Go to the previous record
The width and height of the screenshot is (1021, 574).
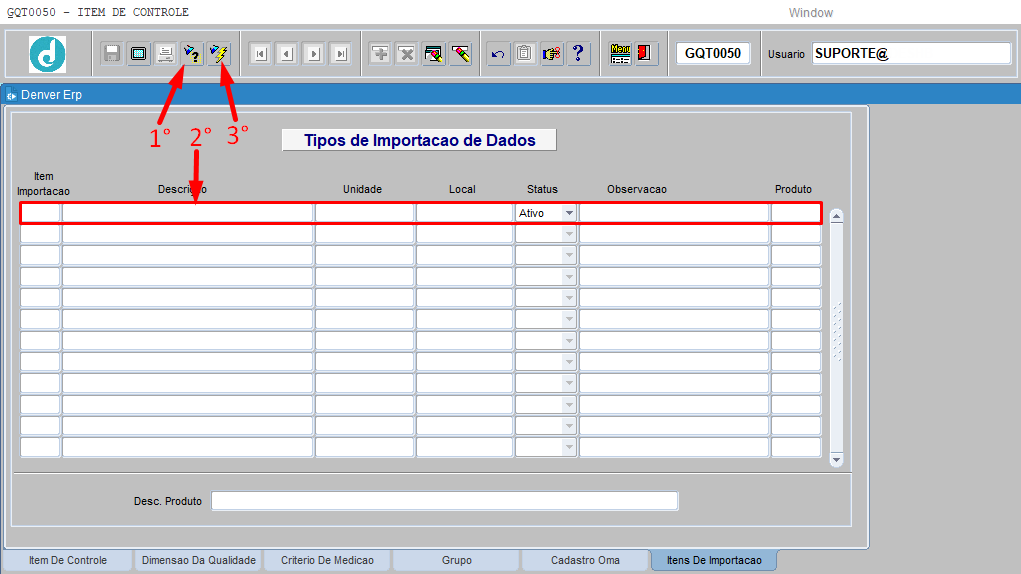(287, 54)
